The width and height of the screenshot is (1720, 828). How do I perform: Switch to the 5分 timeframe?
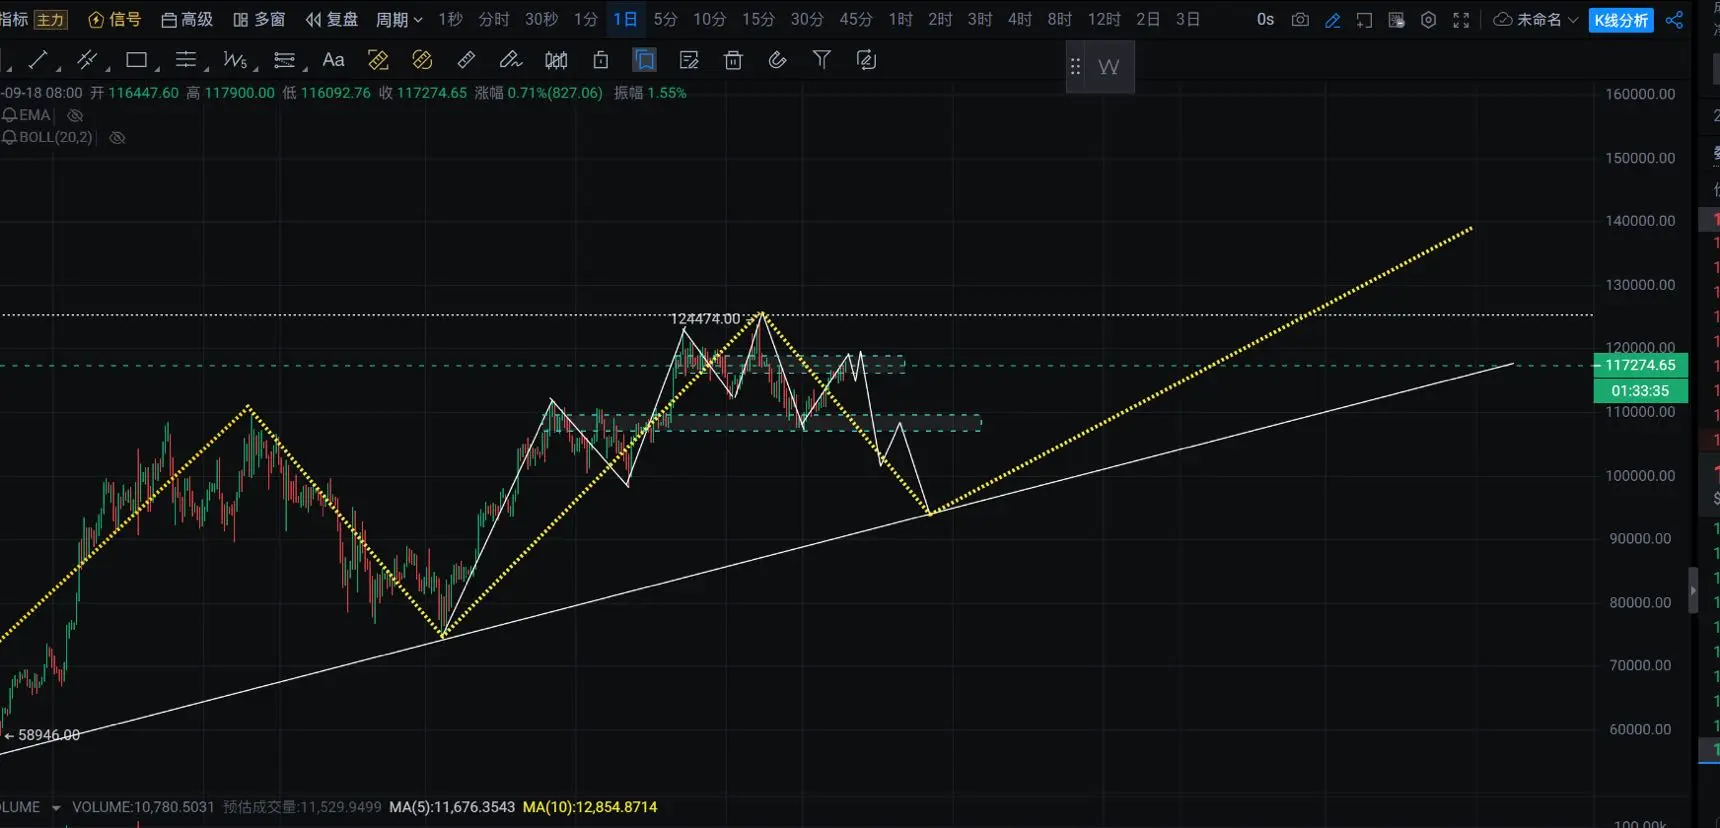pos(665,20)
